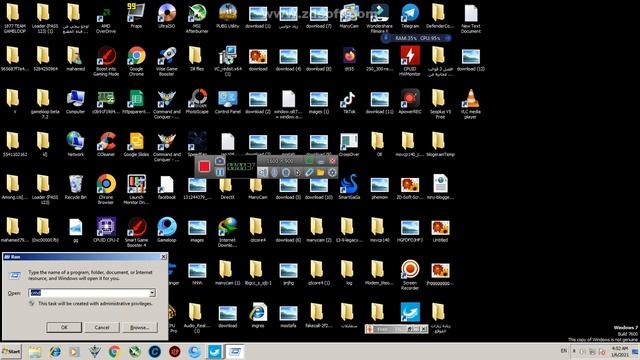
Task: Cancel the Run dialog
Action: [x=102, y=327]
